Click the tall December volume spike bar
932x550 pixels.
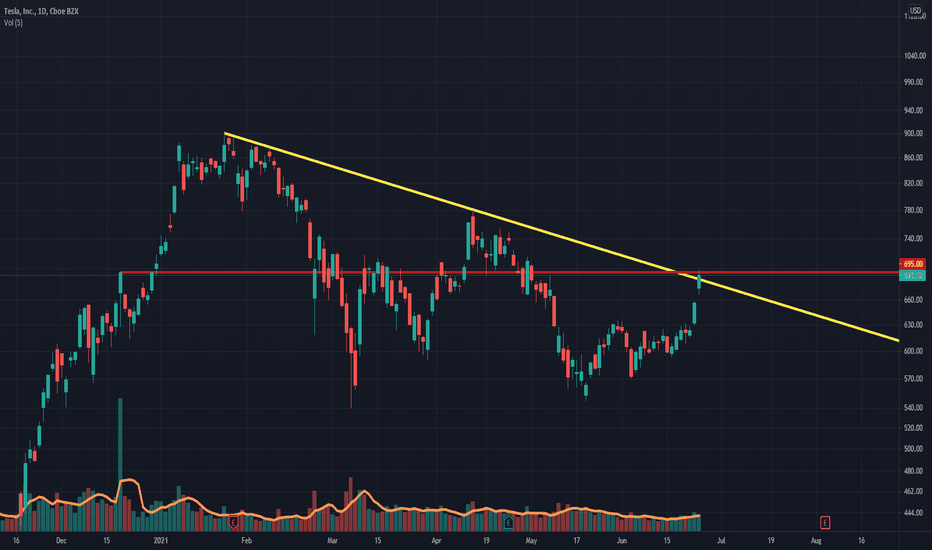(121, 464)
